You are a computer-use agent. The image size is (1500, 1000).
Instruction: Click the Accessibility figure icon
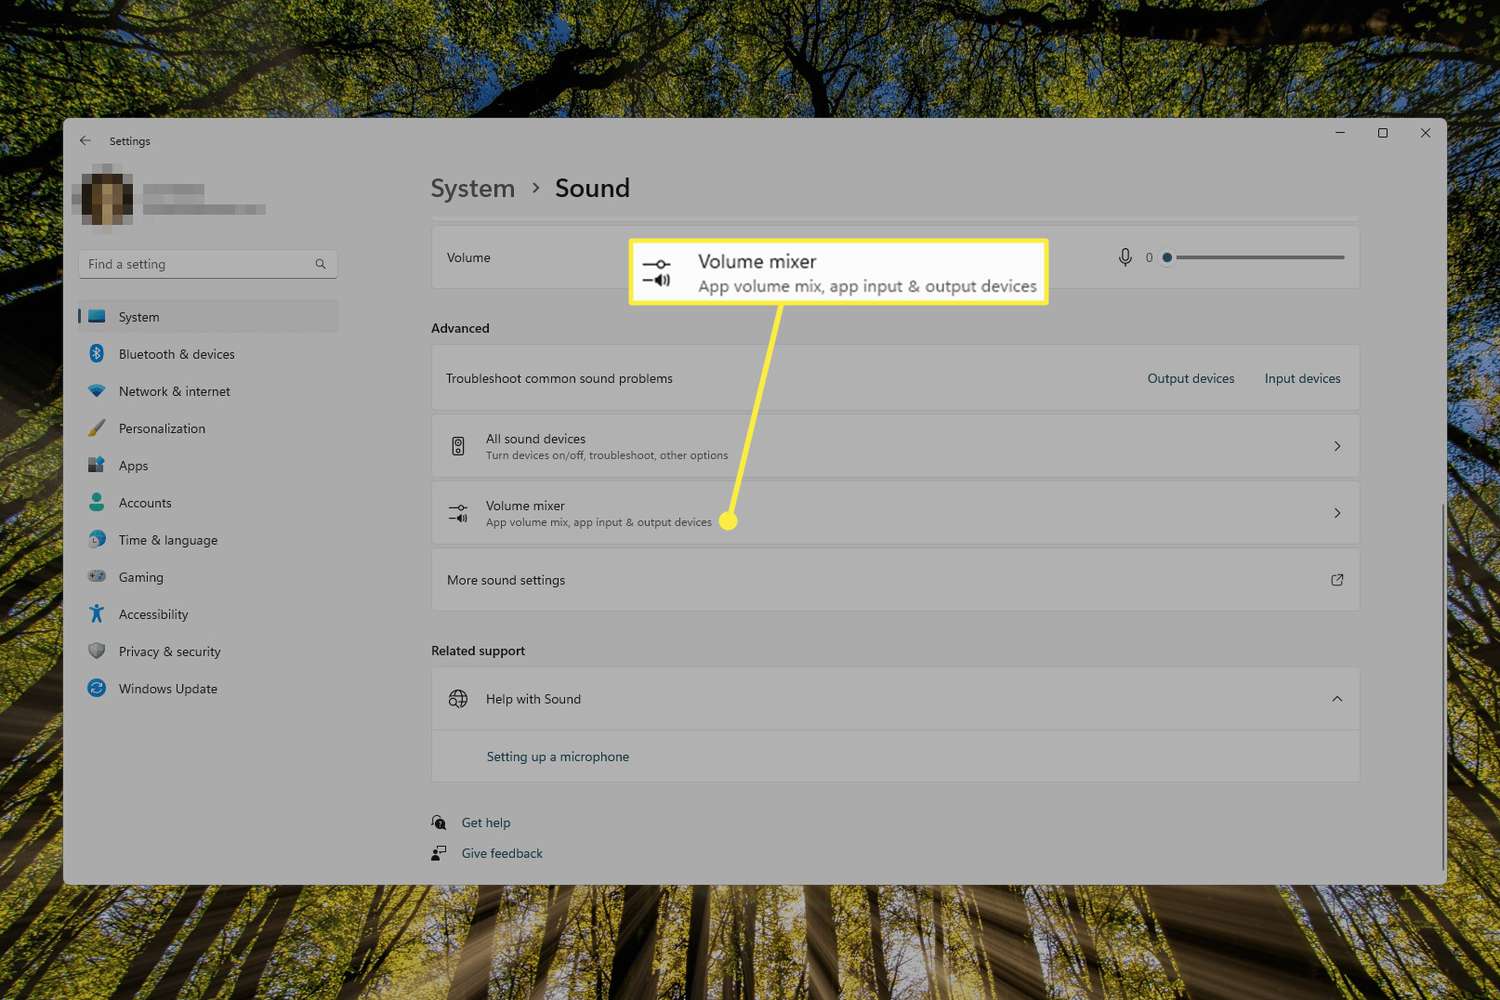97,614
